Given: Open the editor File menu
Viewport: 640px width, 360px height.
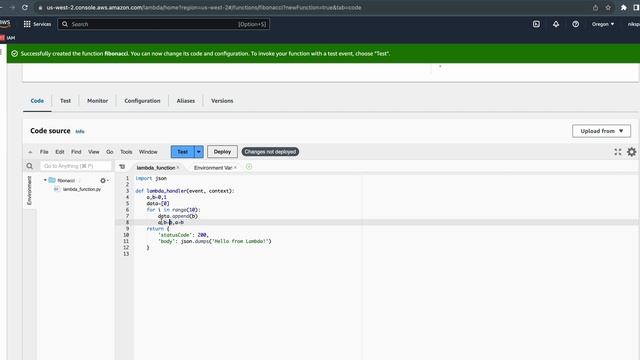Looking at the screenshot, I should point(44,152).
